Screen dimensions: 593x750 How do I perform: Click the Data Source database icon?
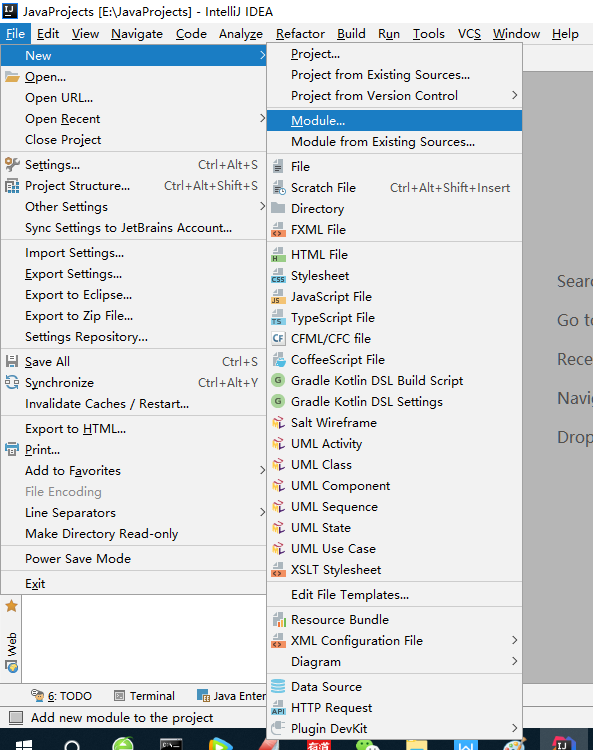pyautogui.click(x=278, y=686)
